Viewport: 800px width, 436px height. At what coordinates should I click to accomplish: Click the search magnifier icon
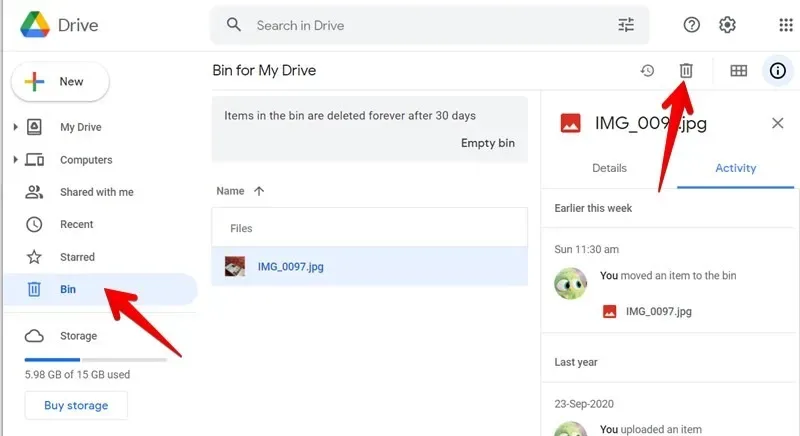pos(234,24)
